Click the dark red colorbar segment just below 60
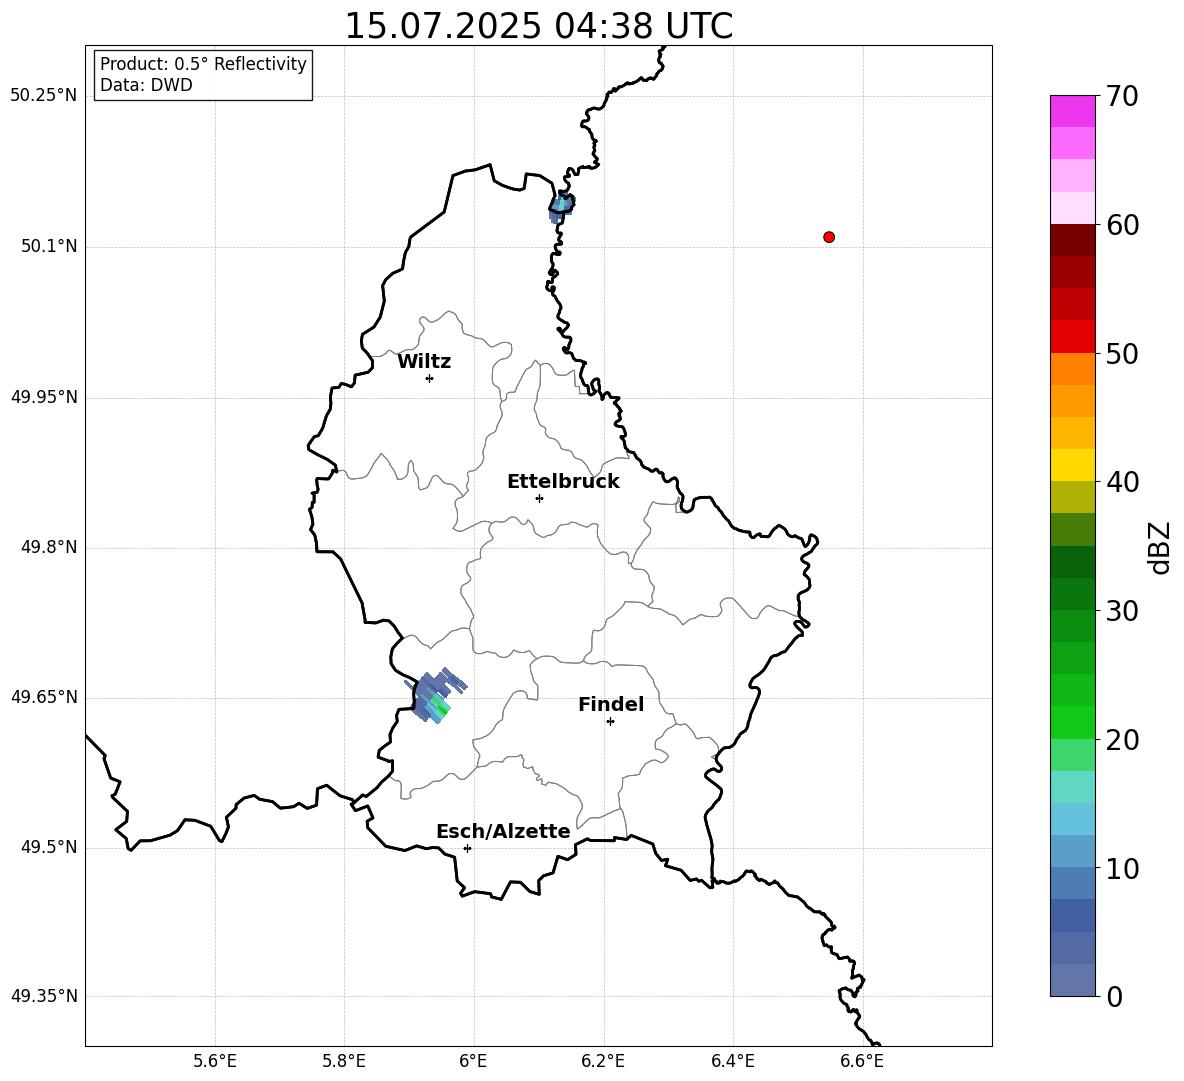 pyautogui.click(x=1072, y=240)
